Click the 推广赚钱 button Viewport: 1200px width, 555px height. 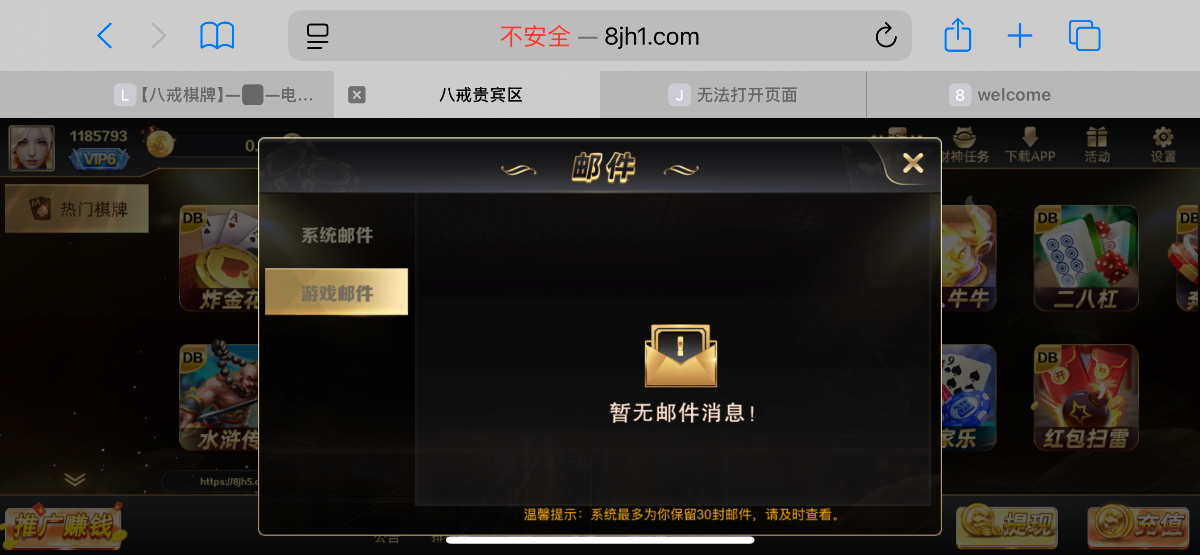point(62,526)
